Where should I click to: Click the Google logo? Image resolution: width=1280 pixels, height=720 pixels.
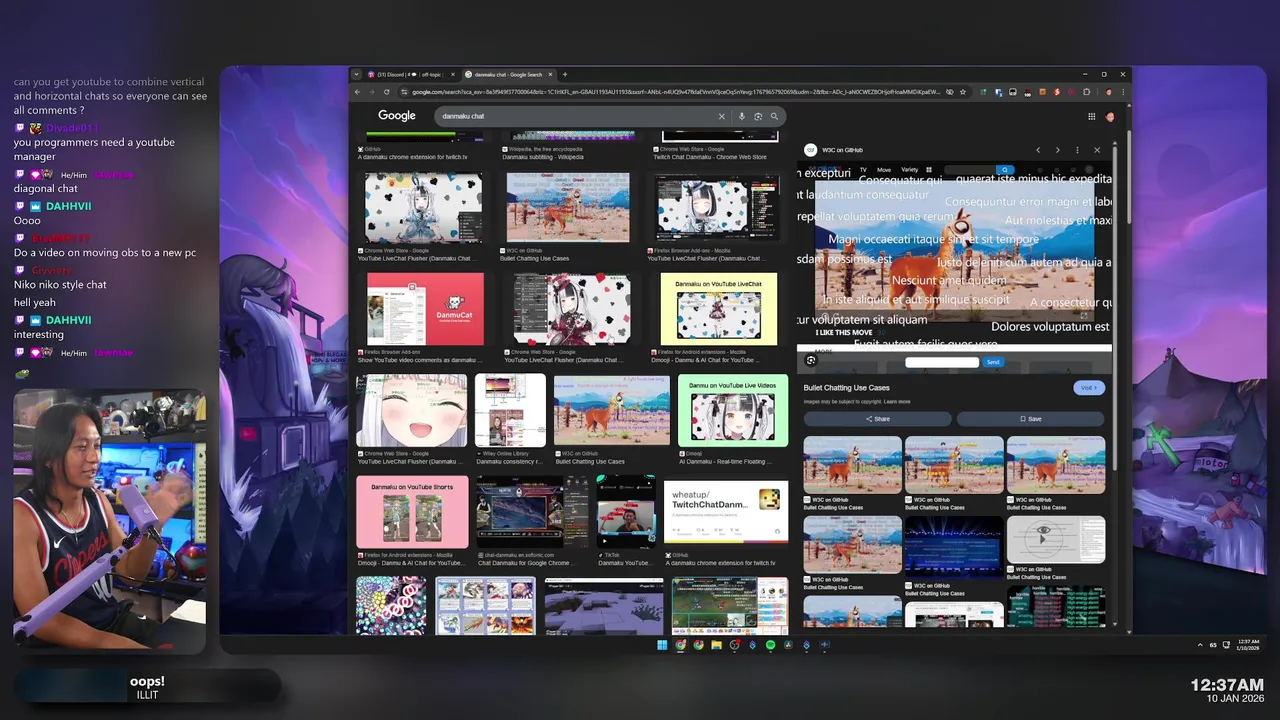click(x=397, y=116)
